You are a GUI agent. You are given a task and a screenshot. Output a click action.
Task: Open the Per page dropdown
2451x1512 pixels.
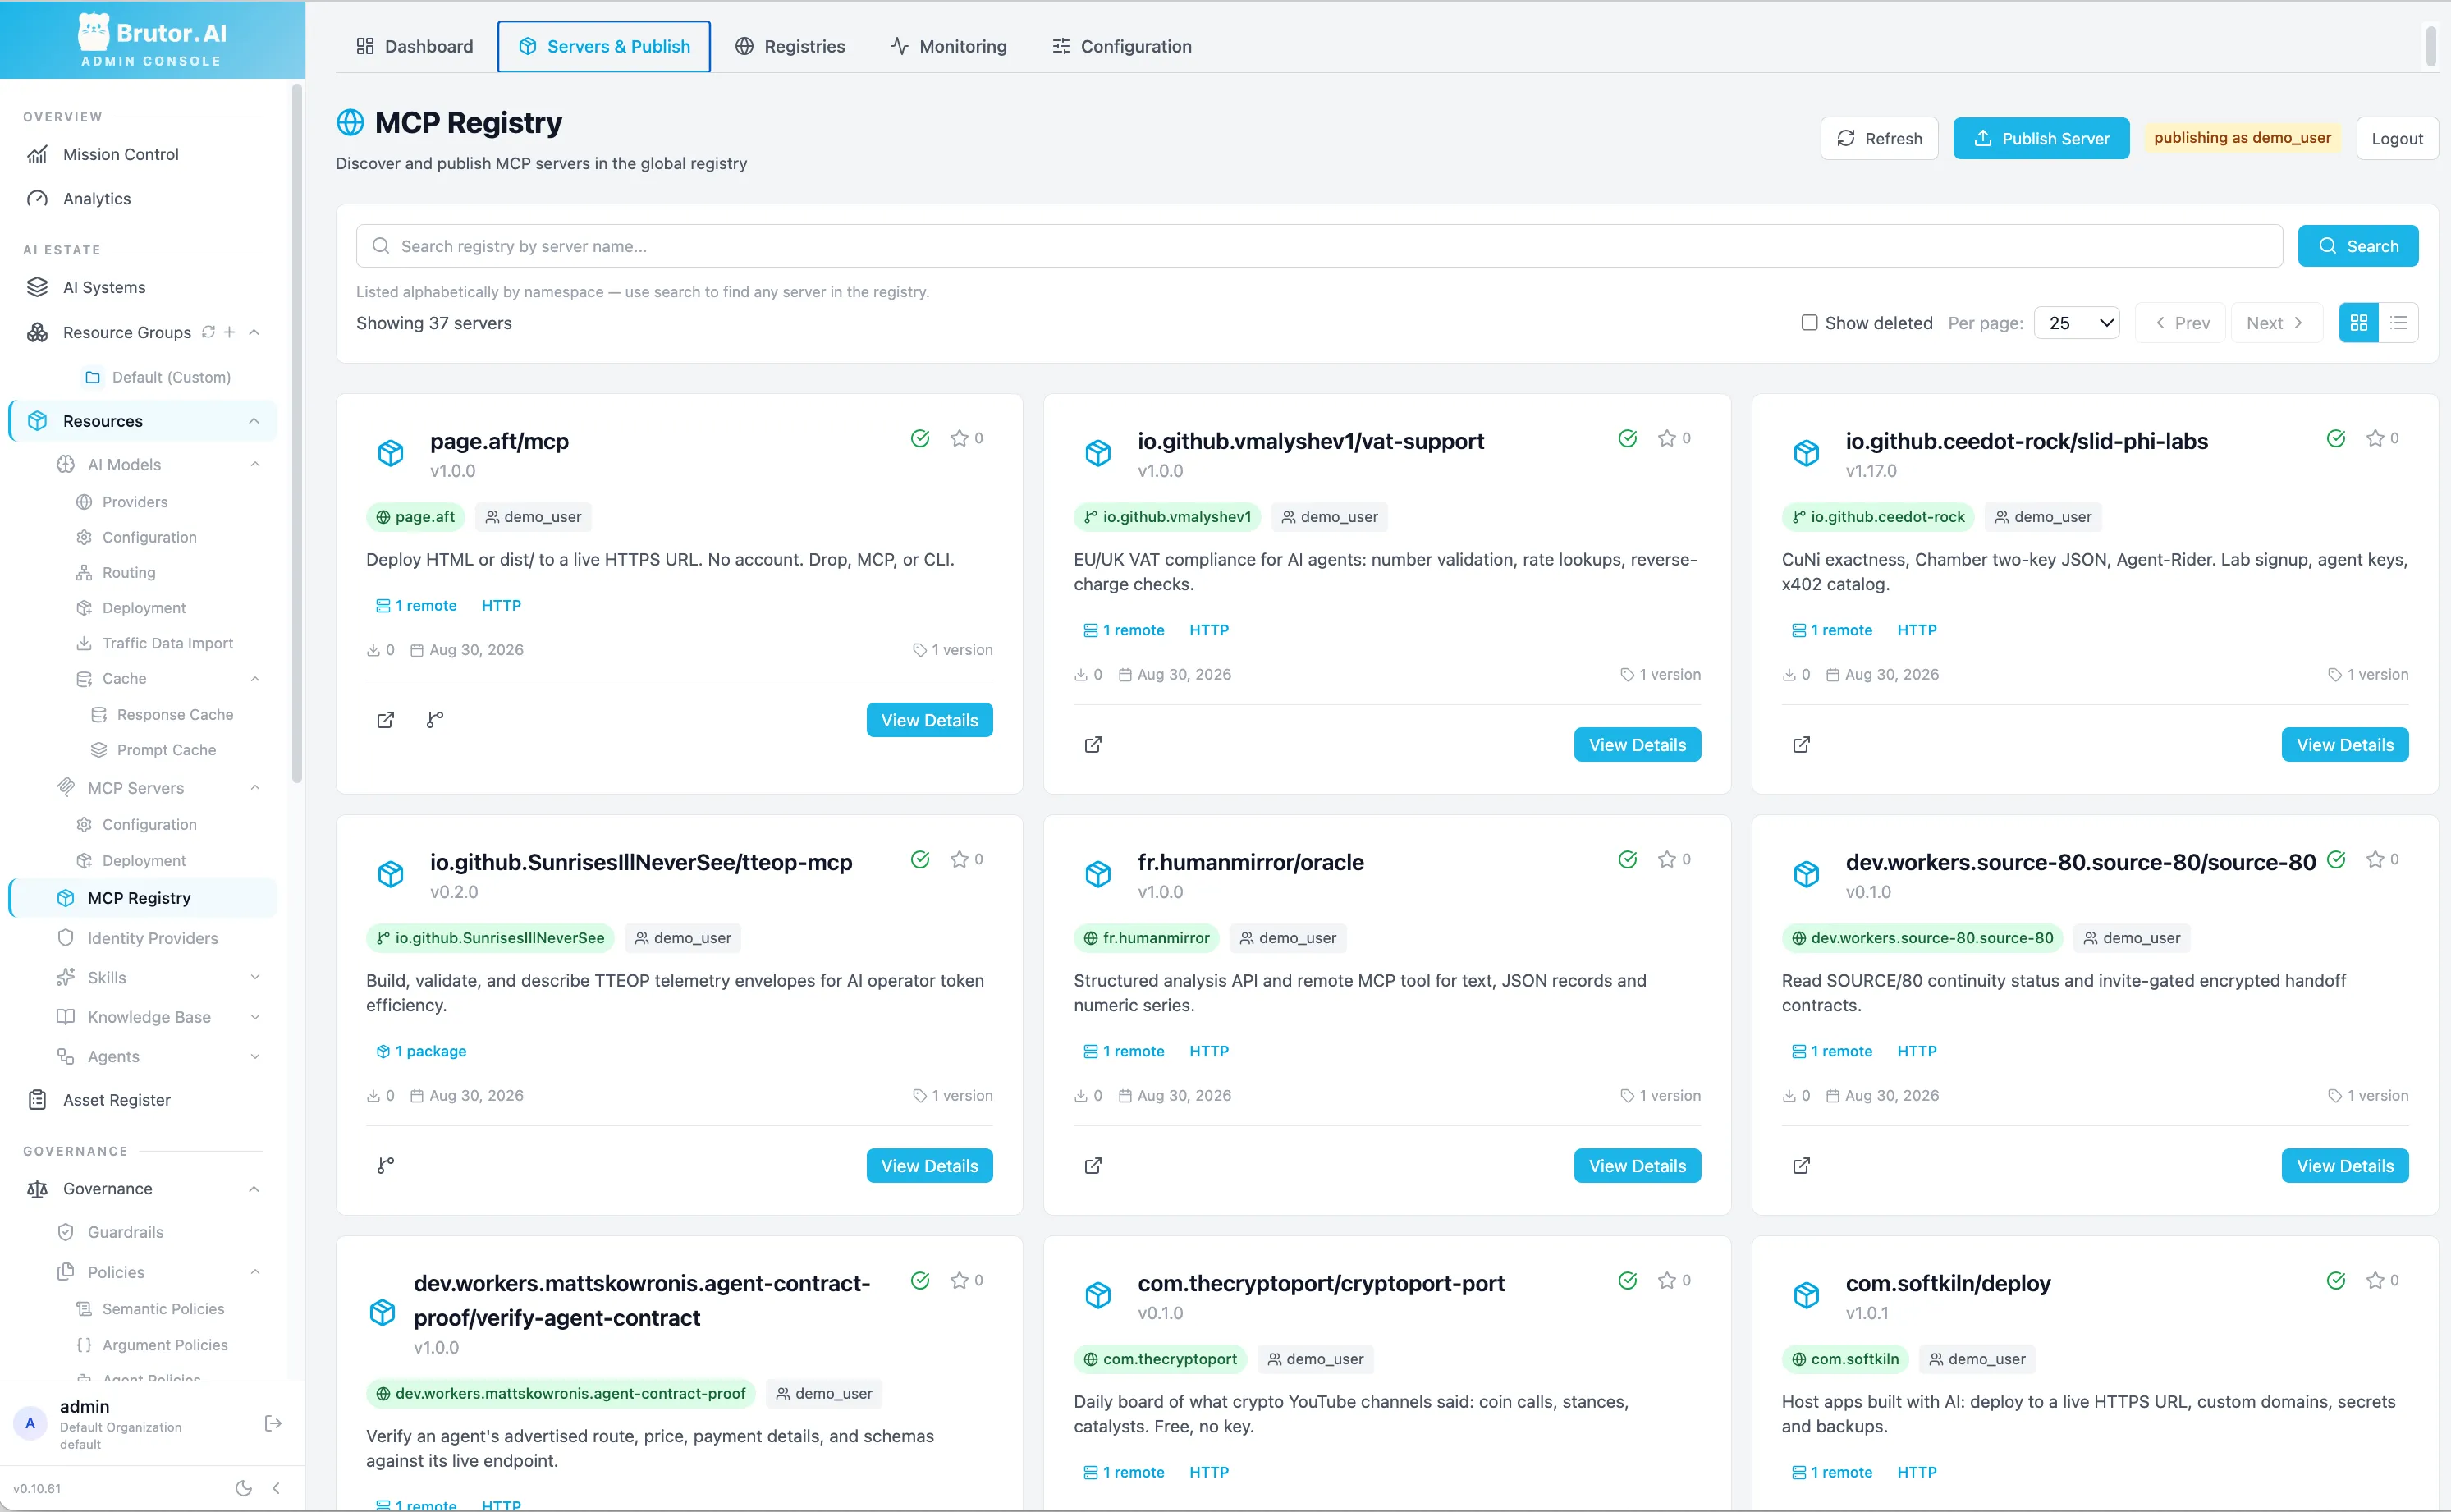click(2077, 323)
